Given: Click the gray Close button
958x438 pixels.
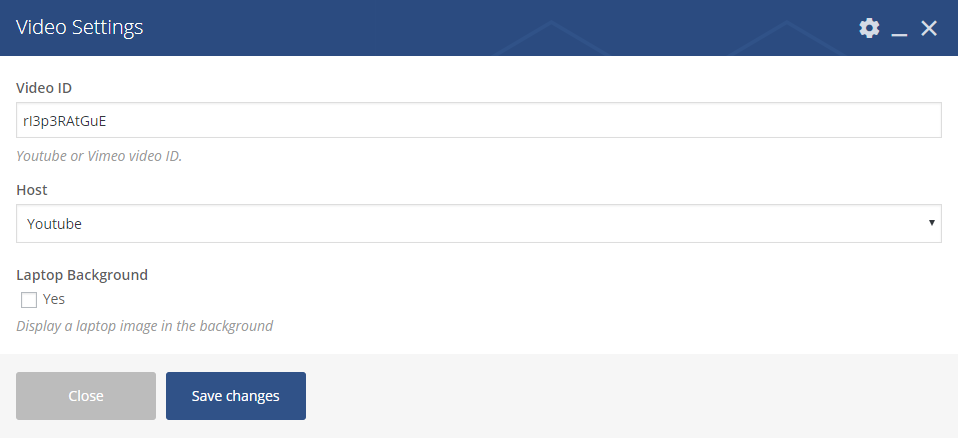Looking at the screenshot, I should (86, 396).
